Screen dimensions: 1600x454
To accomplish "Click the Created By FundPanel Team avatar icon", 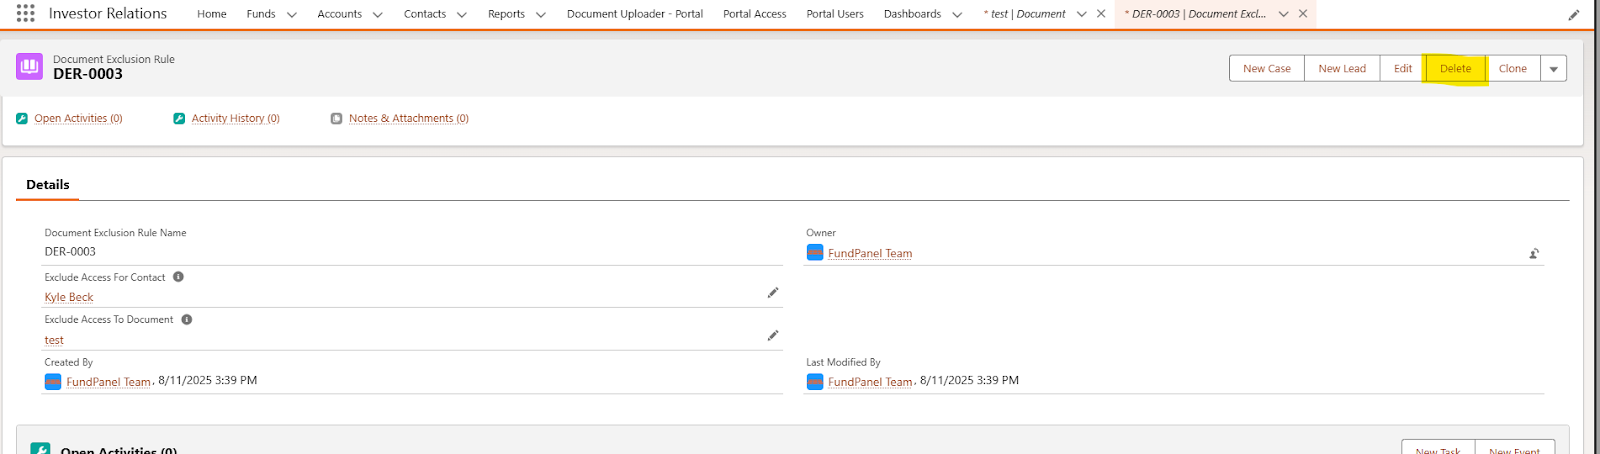I will [53, 382].
